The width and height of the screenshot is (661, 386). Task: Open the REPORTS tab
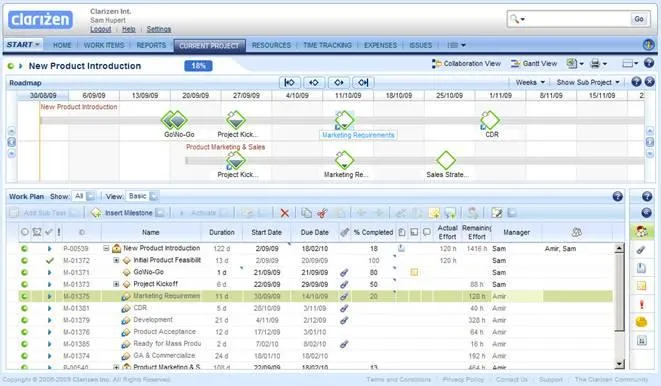(x=151, y=45)
